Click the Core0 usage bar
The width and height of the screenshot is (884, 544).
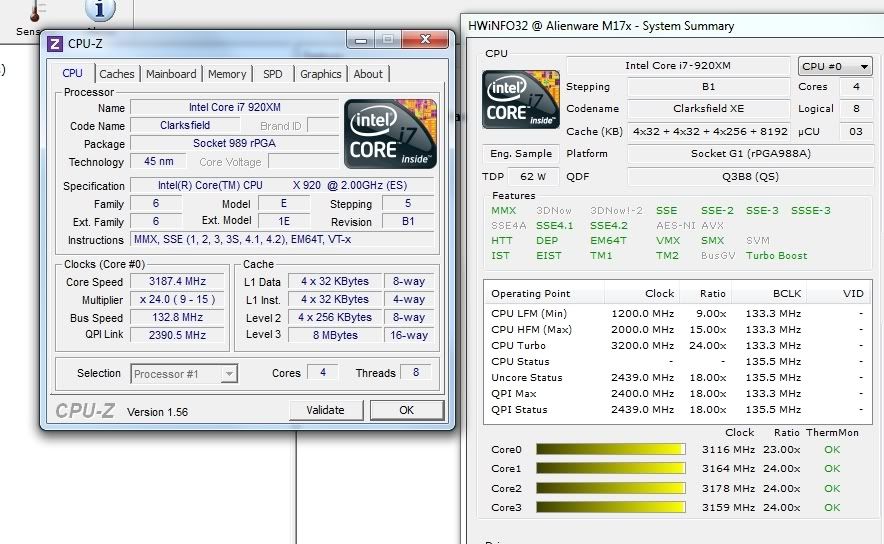click(611, 449)
